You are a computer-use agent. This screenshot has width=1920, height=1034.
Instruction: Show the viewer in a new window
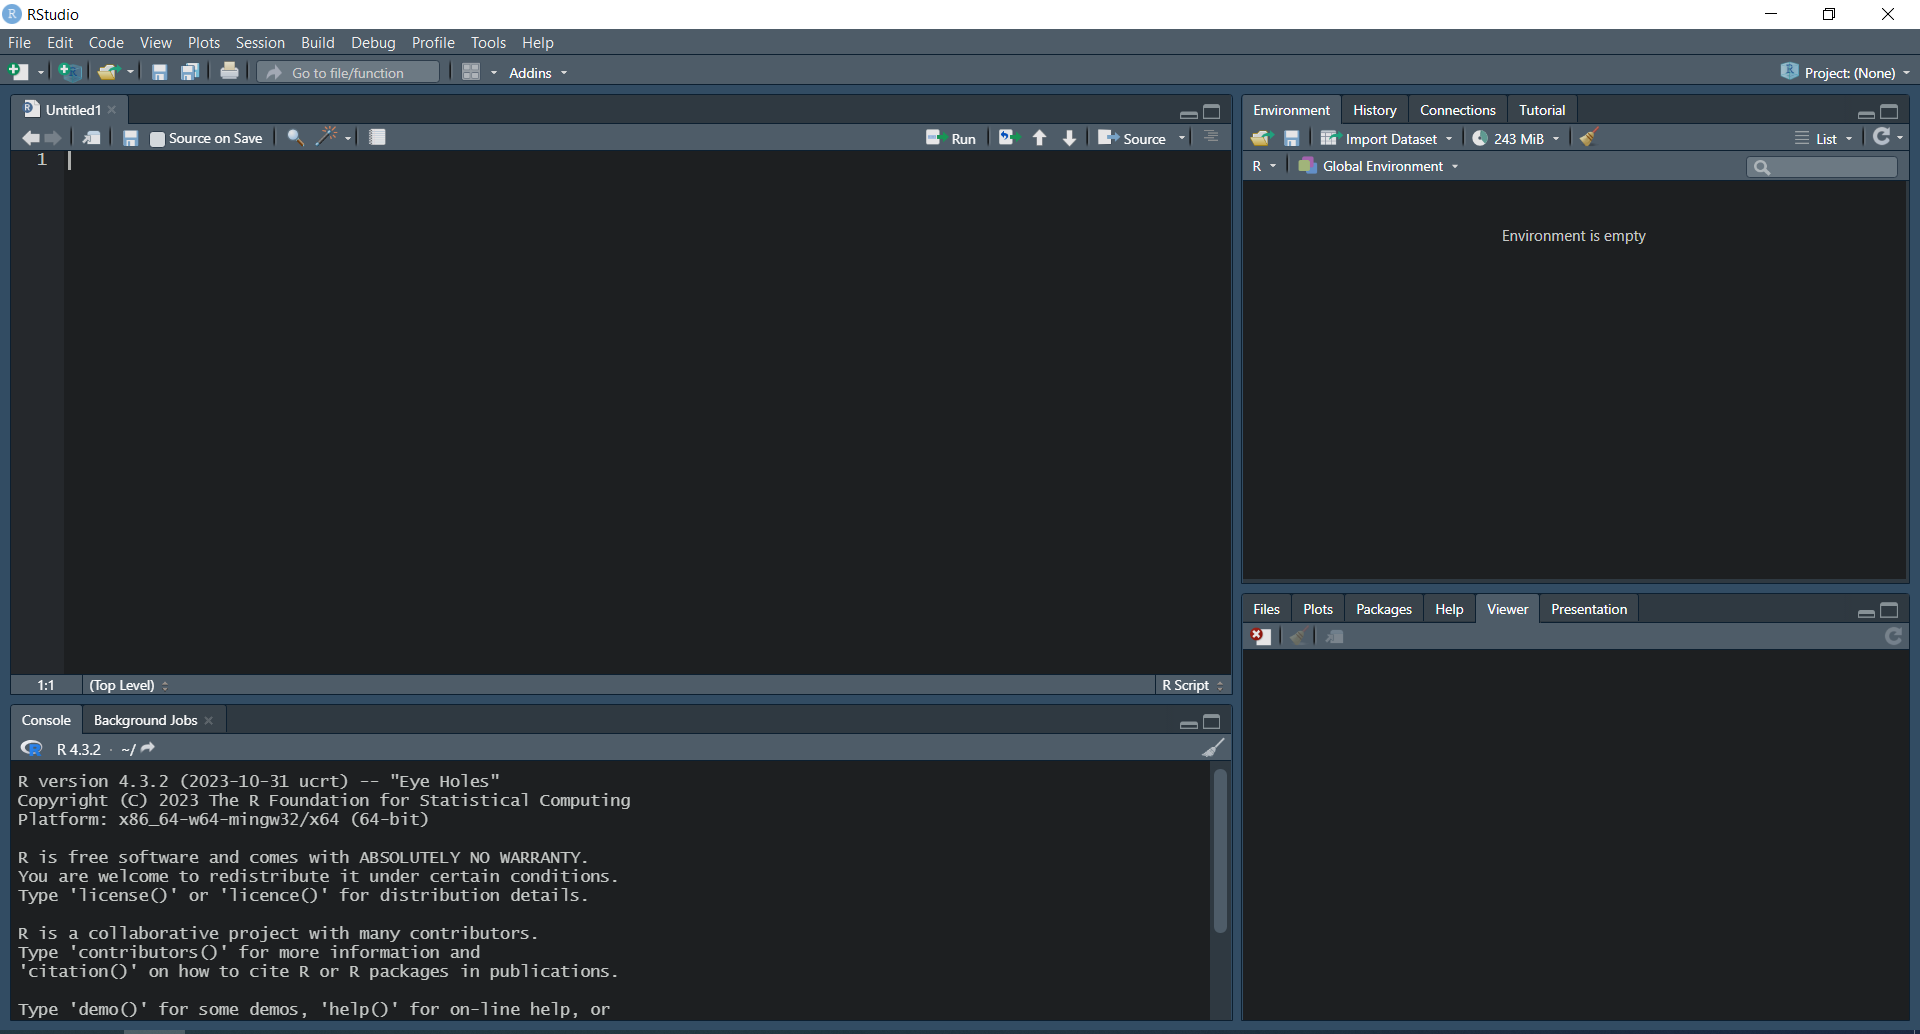pos(1335,636)
